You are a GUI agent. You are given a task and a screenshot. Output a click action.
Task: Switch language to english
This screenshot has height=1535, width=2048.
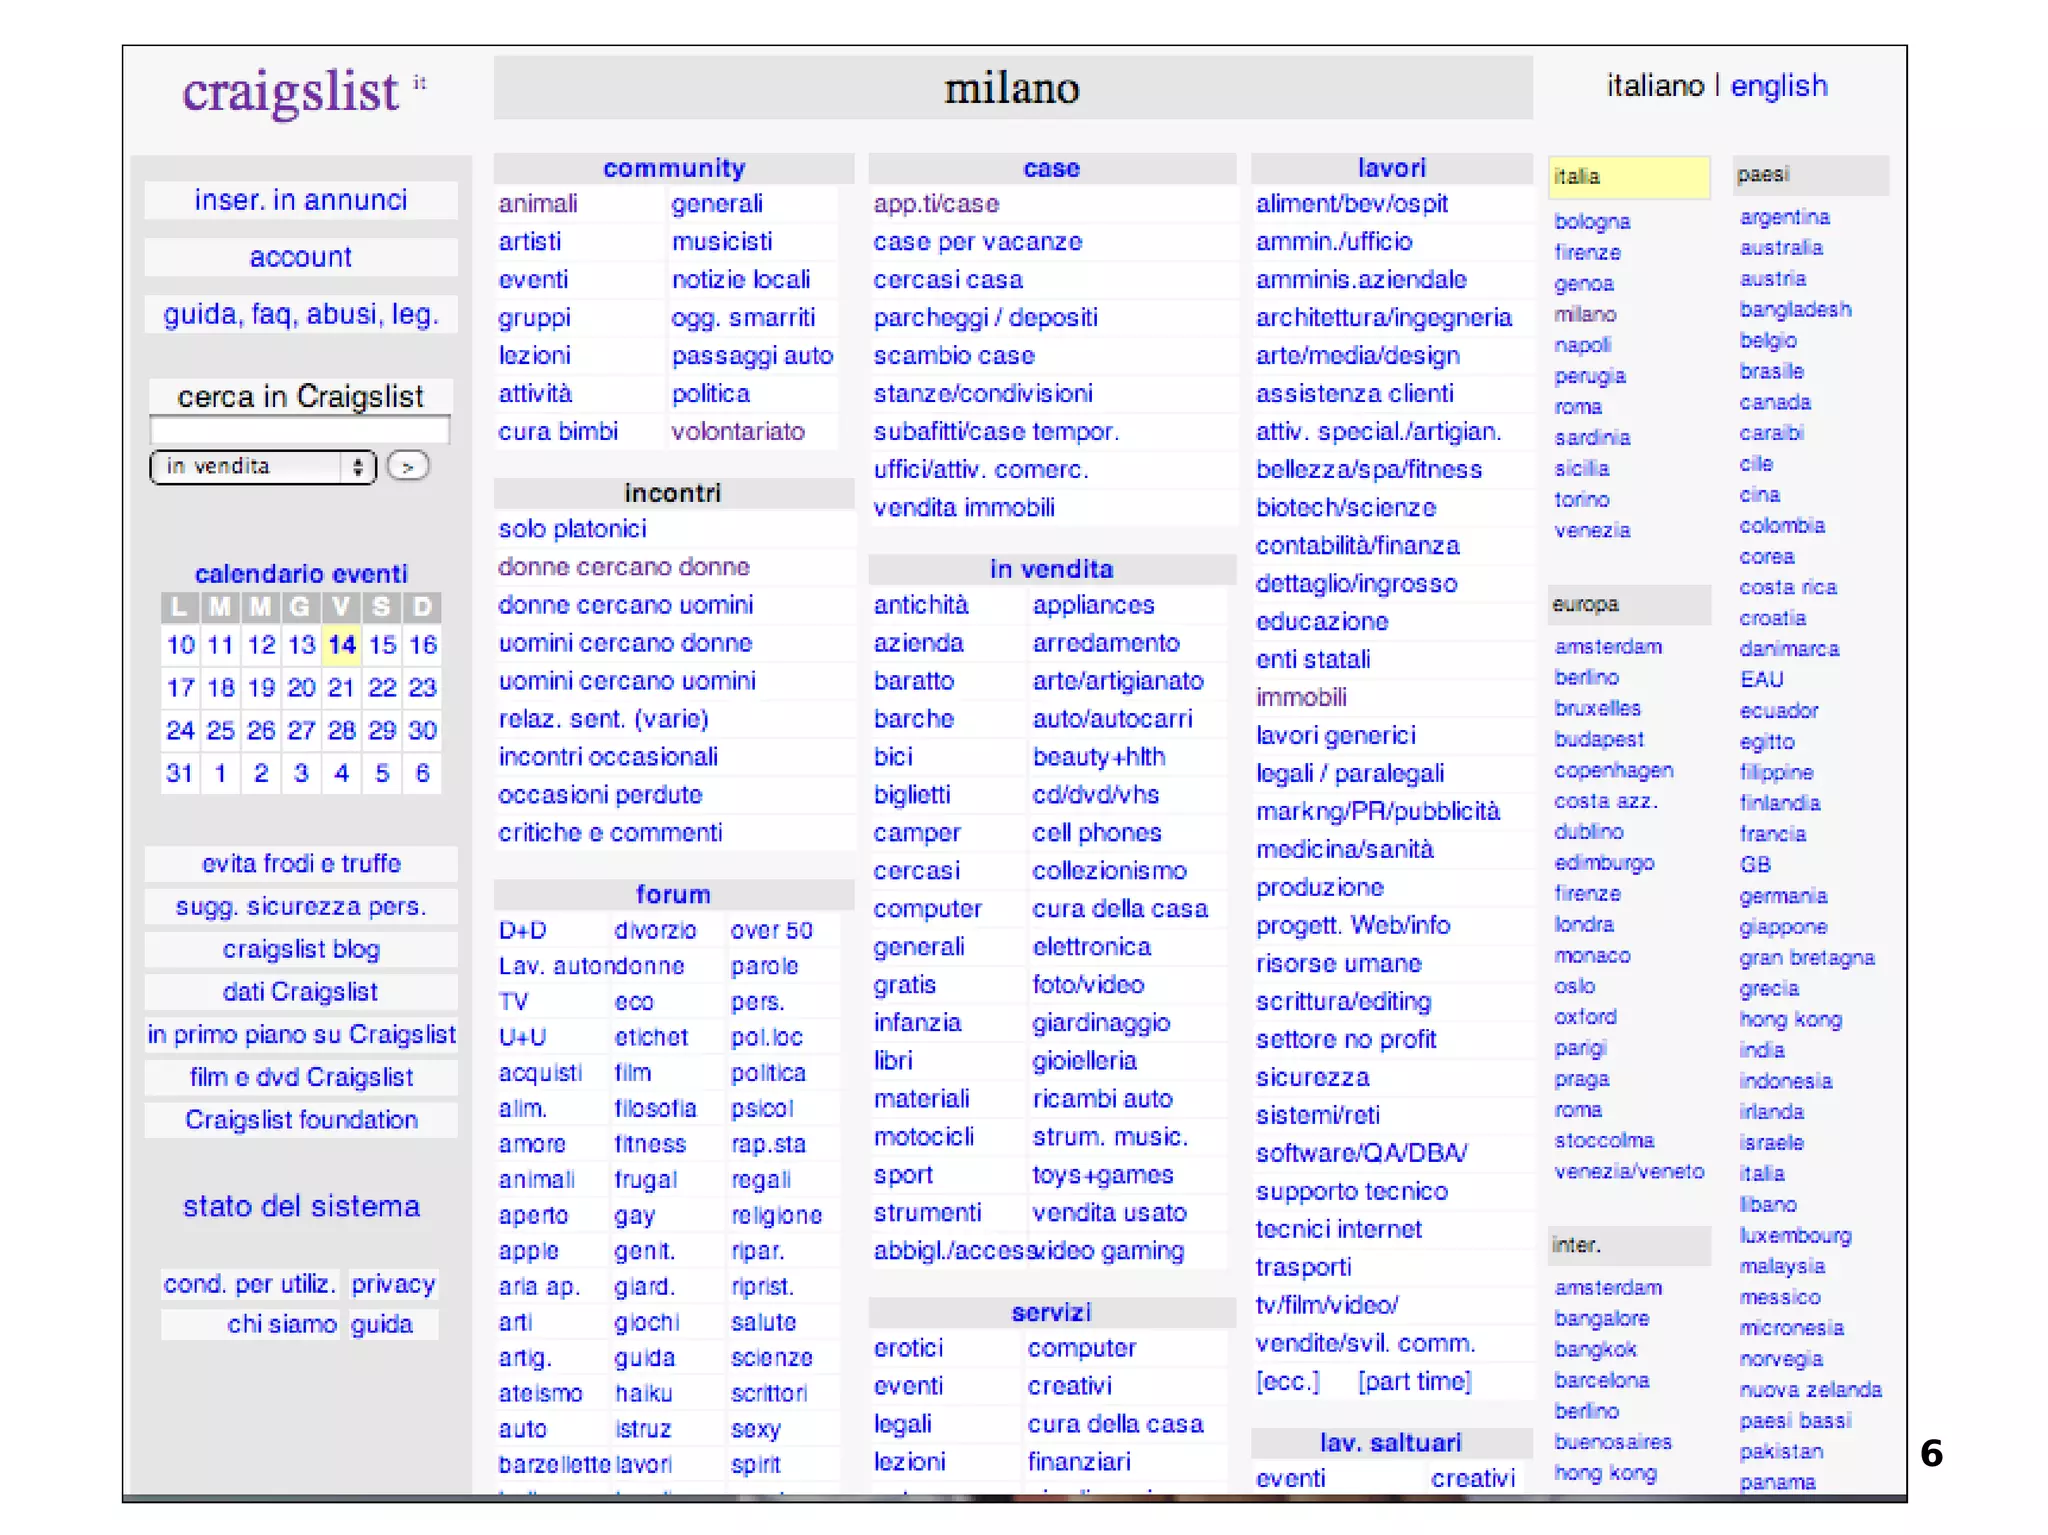coord(1778,86)
